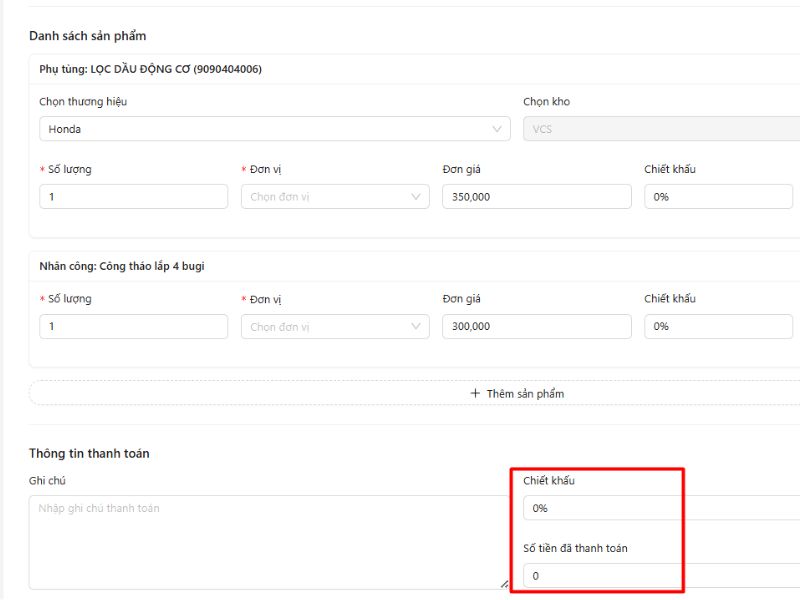Click the Chiết khấu field for the oil filter part
This screenshot has height=600, width=800.
(718, 197)
